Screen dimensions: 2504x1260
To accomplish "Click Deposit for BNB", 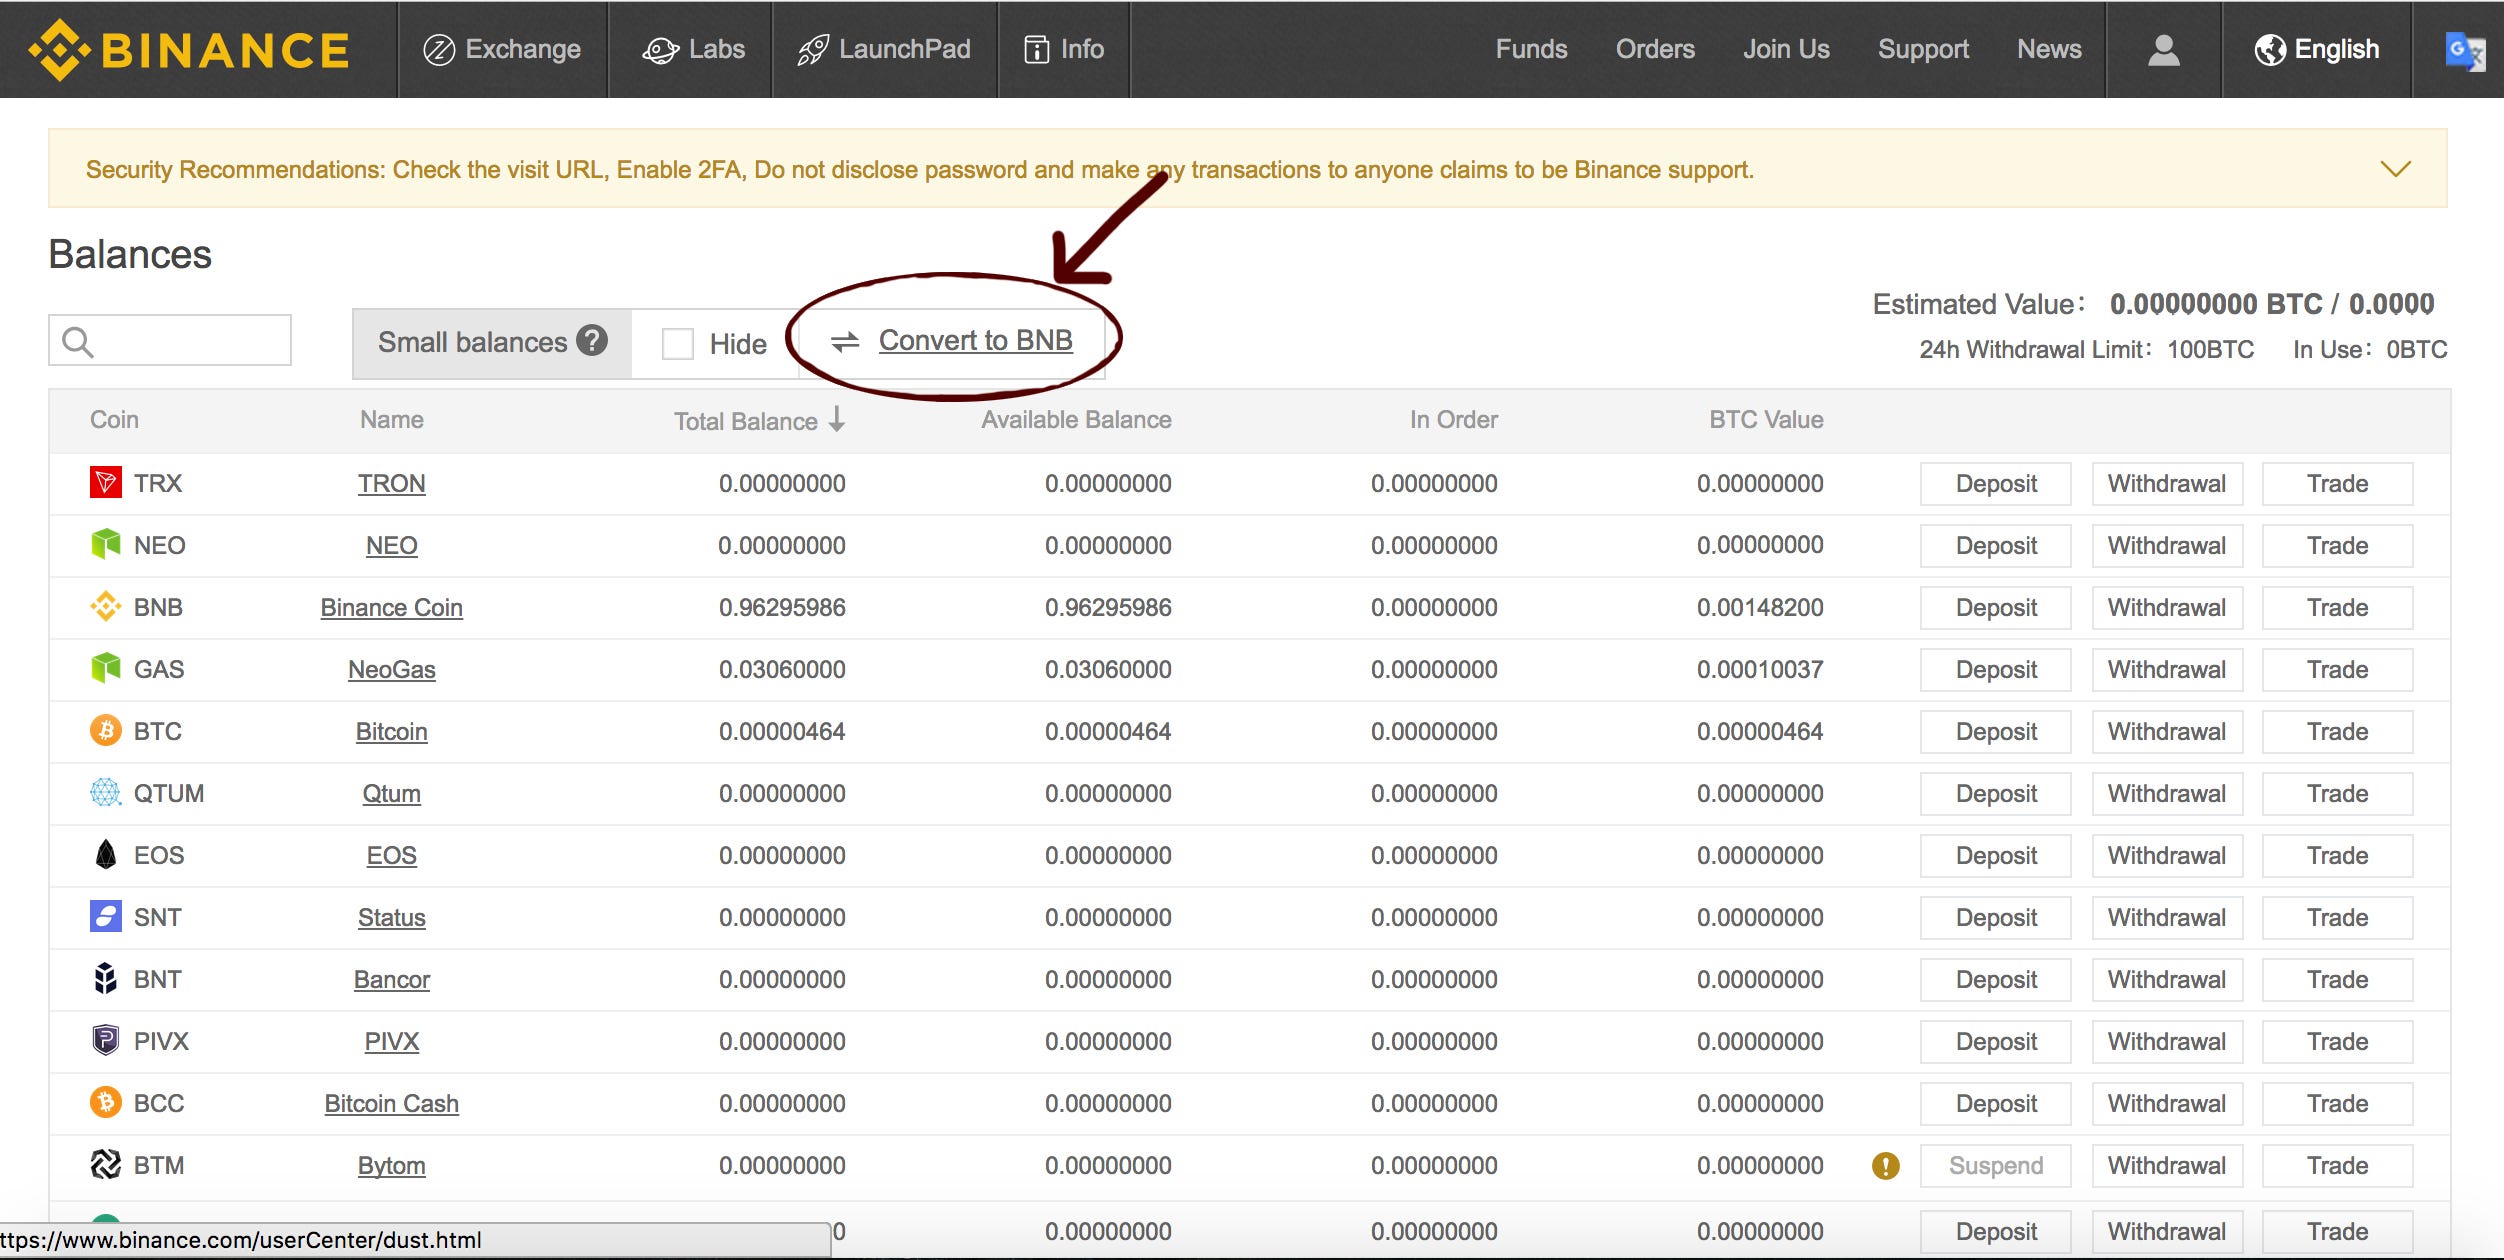I will click(1996, 608).
